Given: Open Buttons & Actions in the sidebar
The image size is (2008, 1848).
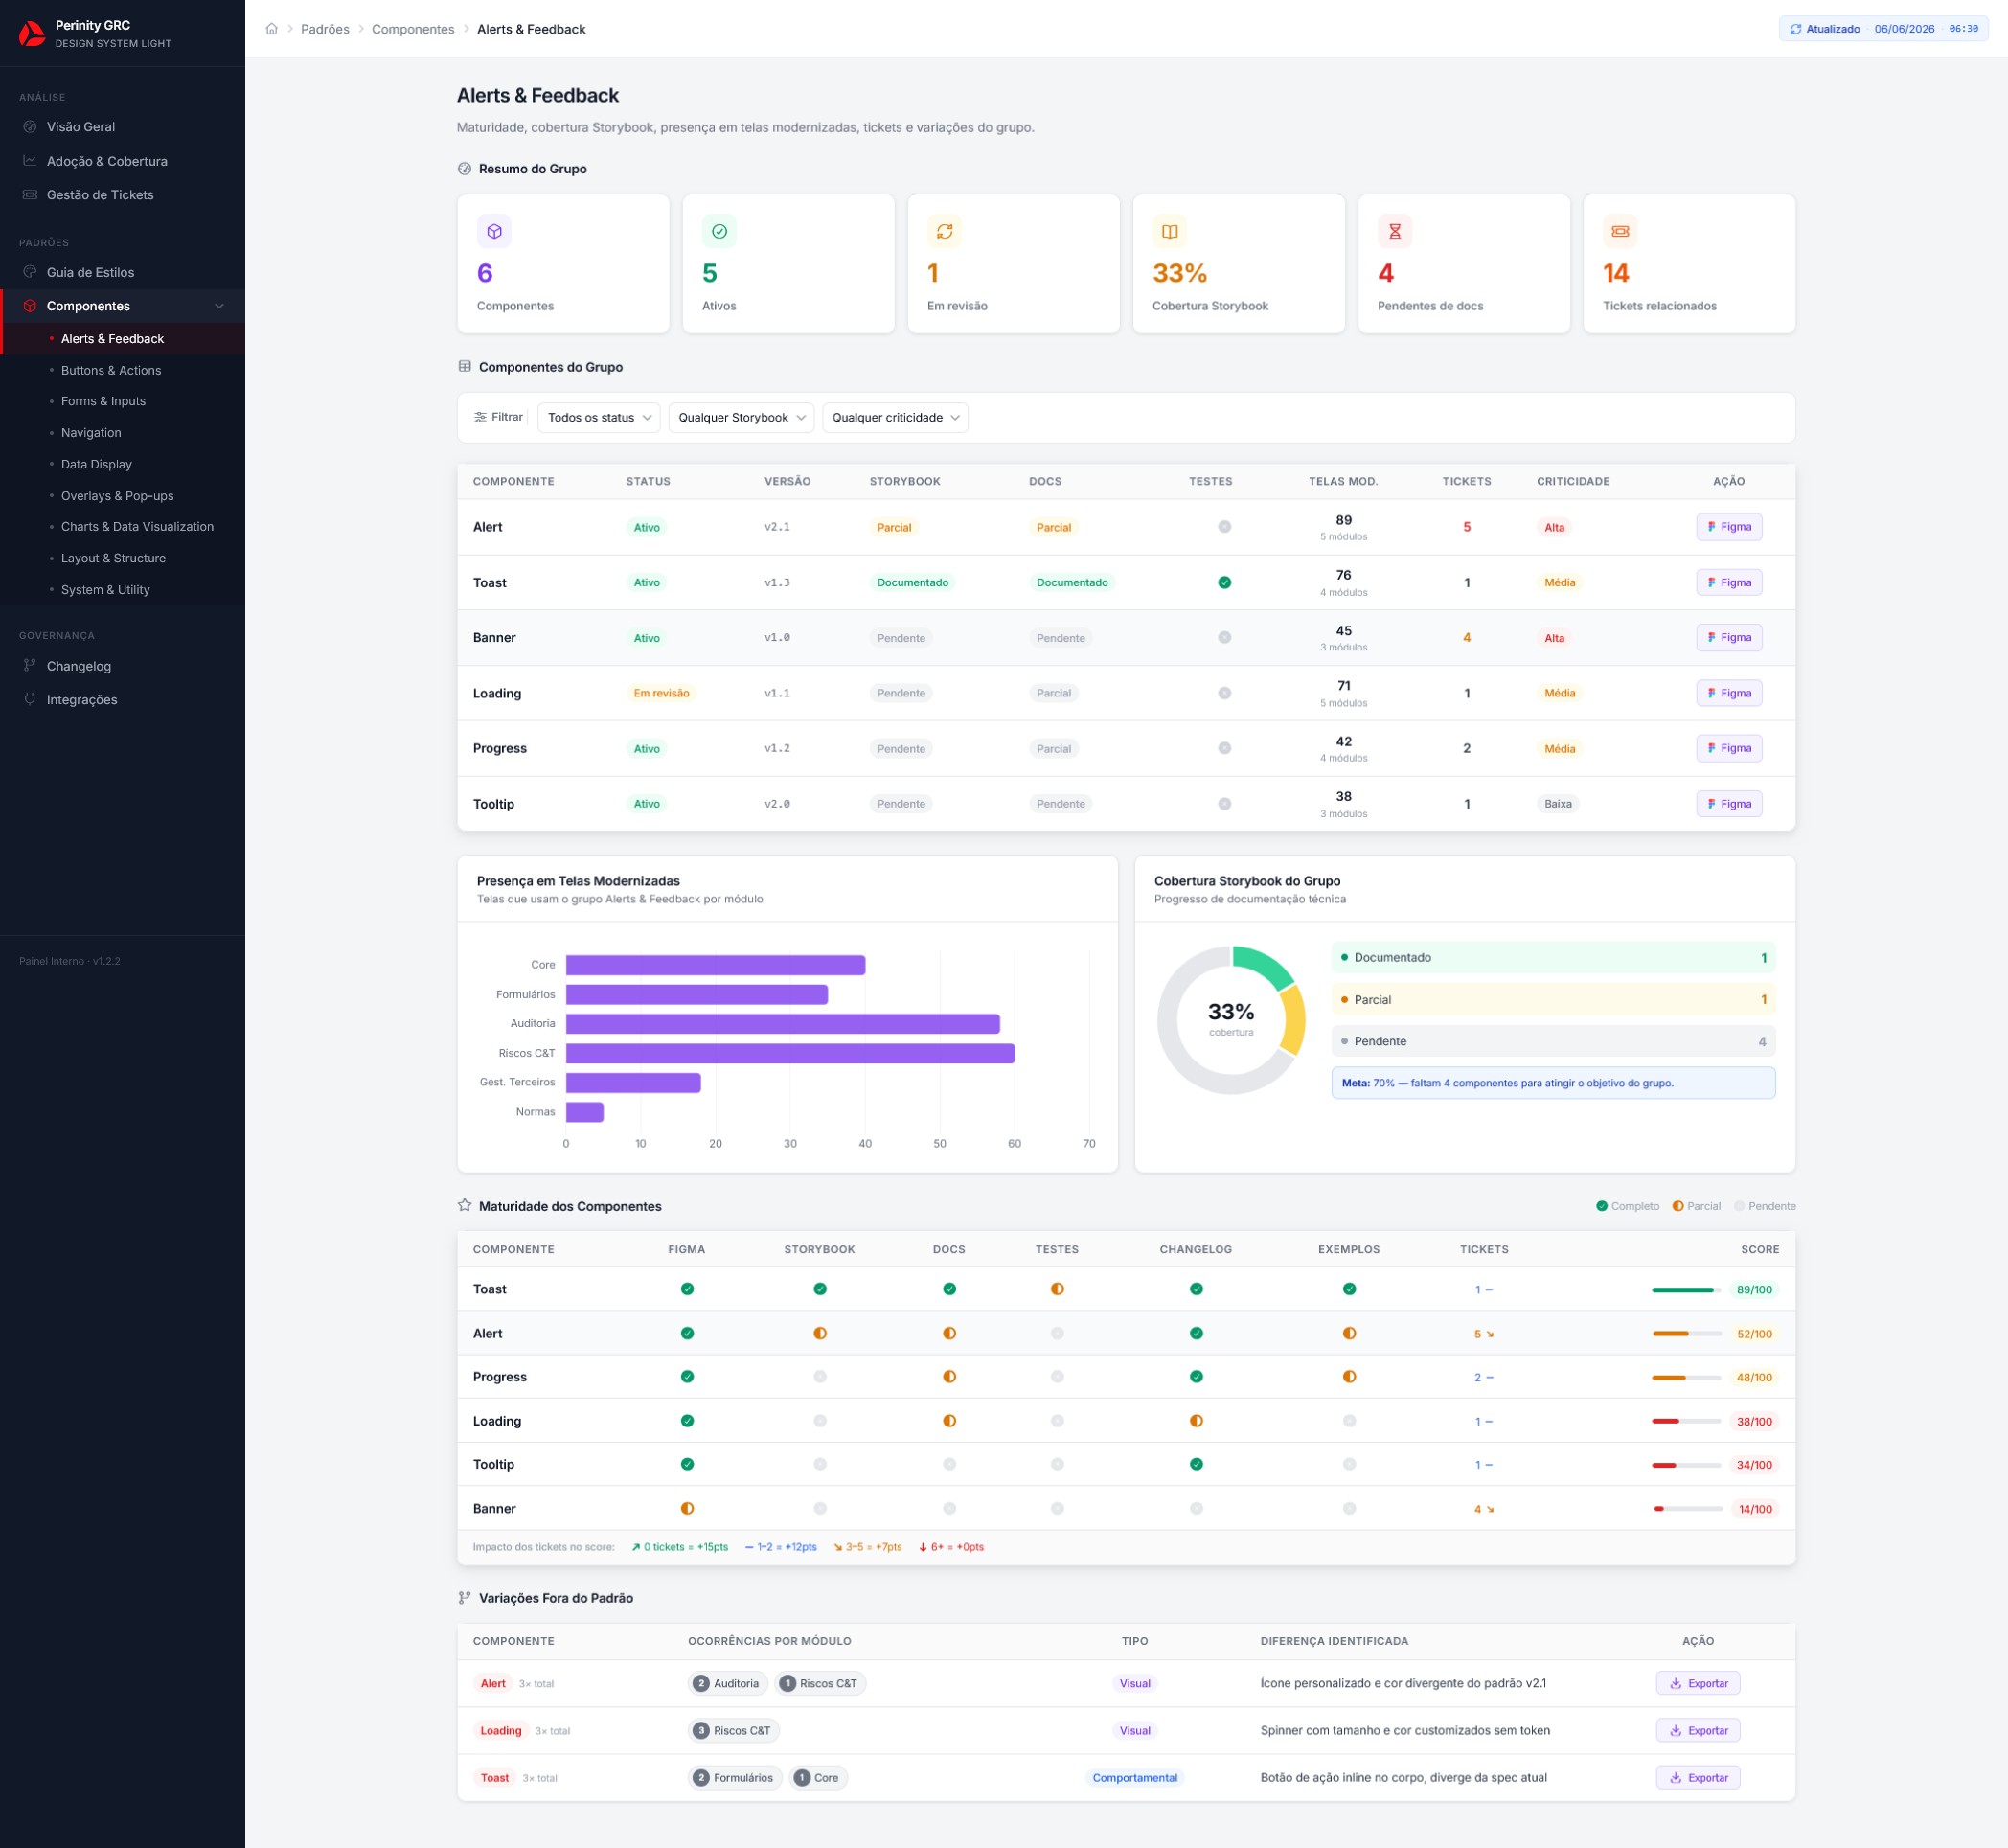Looking at the screenshot, I should [111, 370].
